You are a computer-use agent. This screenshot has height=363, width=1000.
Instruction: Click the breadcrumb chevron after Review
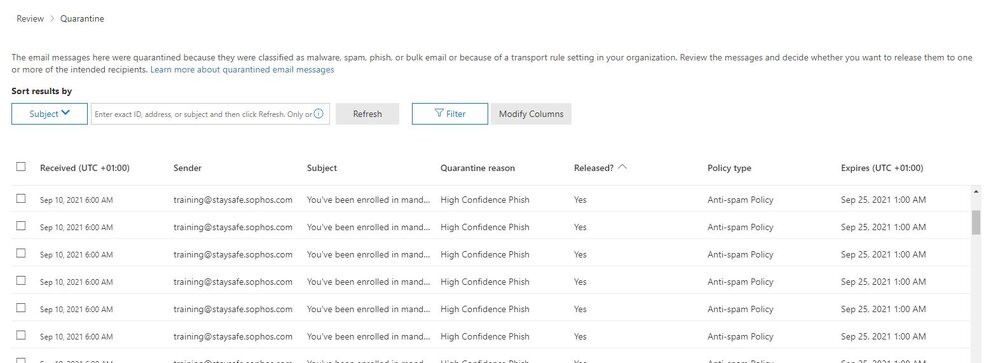(x=52, y=19)
